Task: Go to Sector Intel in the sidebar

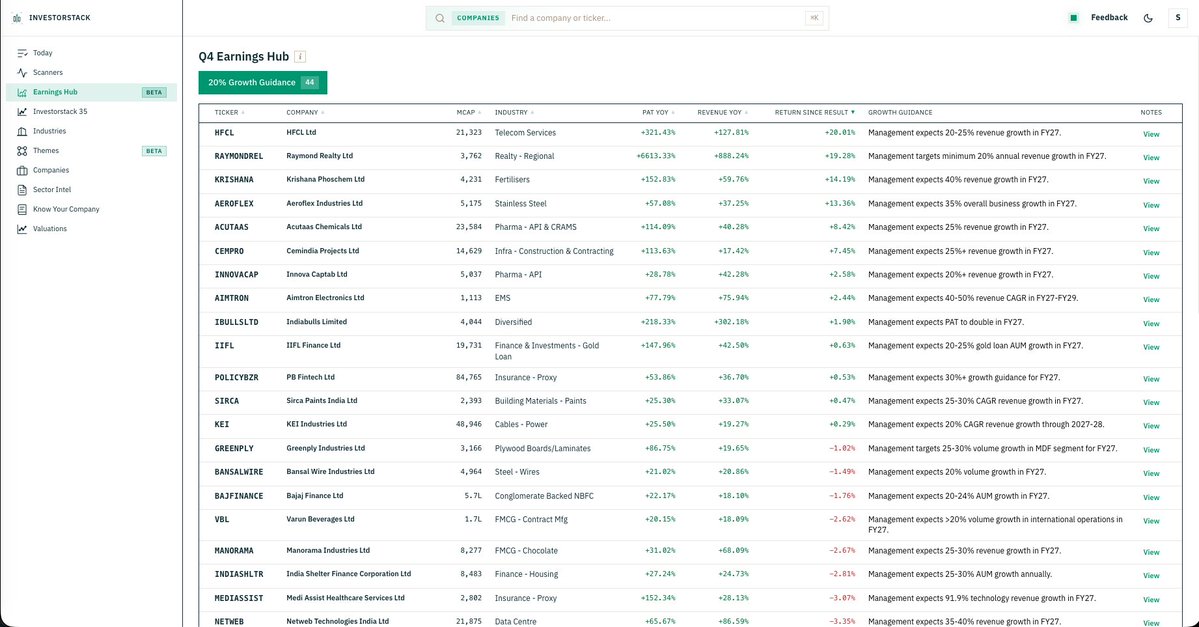Action: tap(52, 190)
